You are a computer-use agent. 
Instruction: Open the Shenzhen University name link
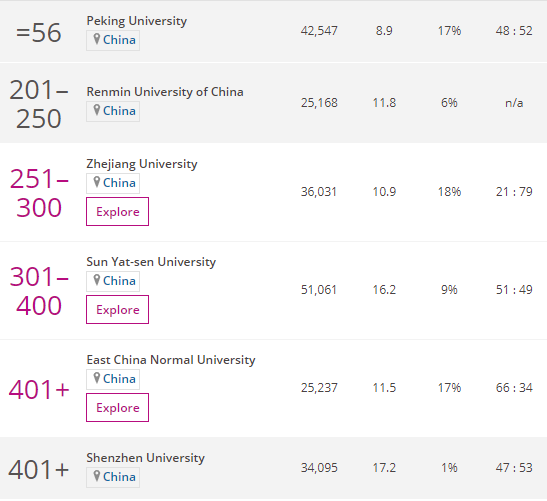tap(145, 458)
